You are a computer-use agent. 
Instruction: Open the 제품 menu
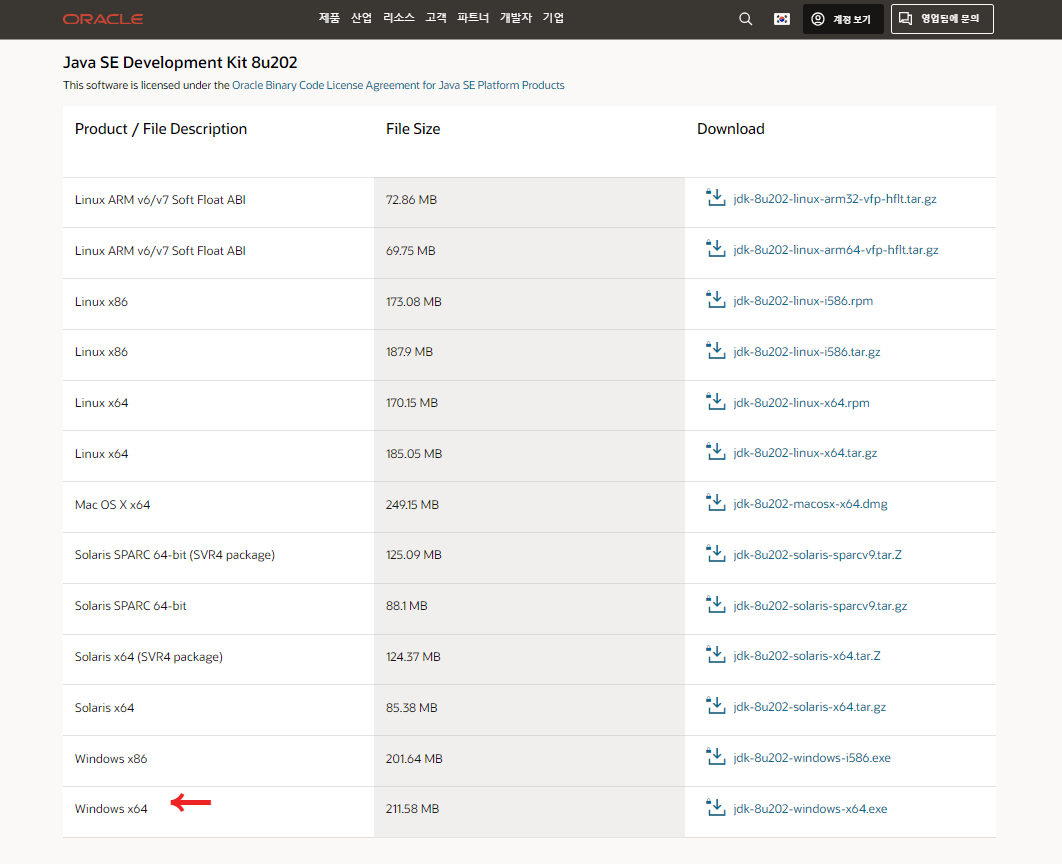[x=329, y=18]
